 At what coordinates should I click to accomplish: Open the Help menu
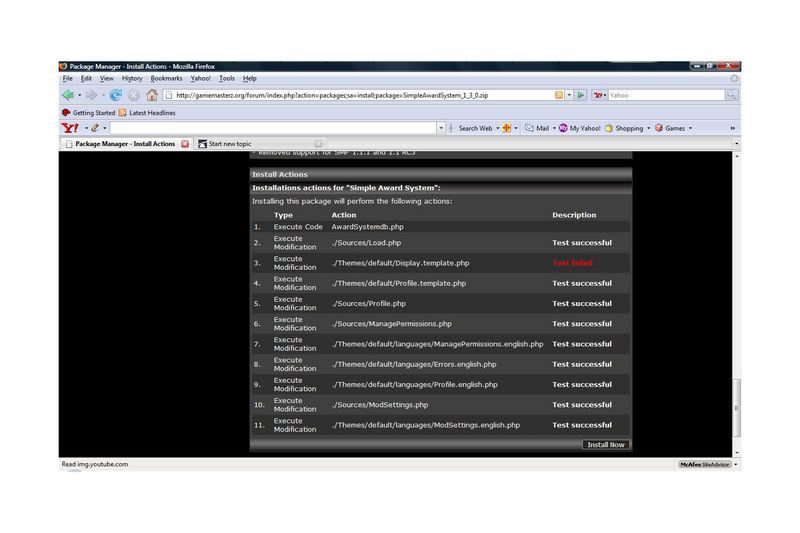point(249,79)
